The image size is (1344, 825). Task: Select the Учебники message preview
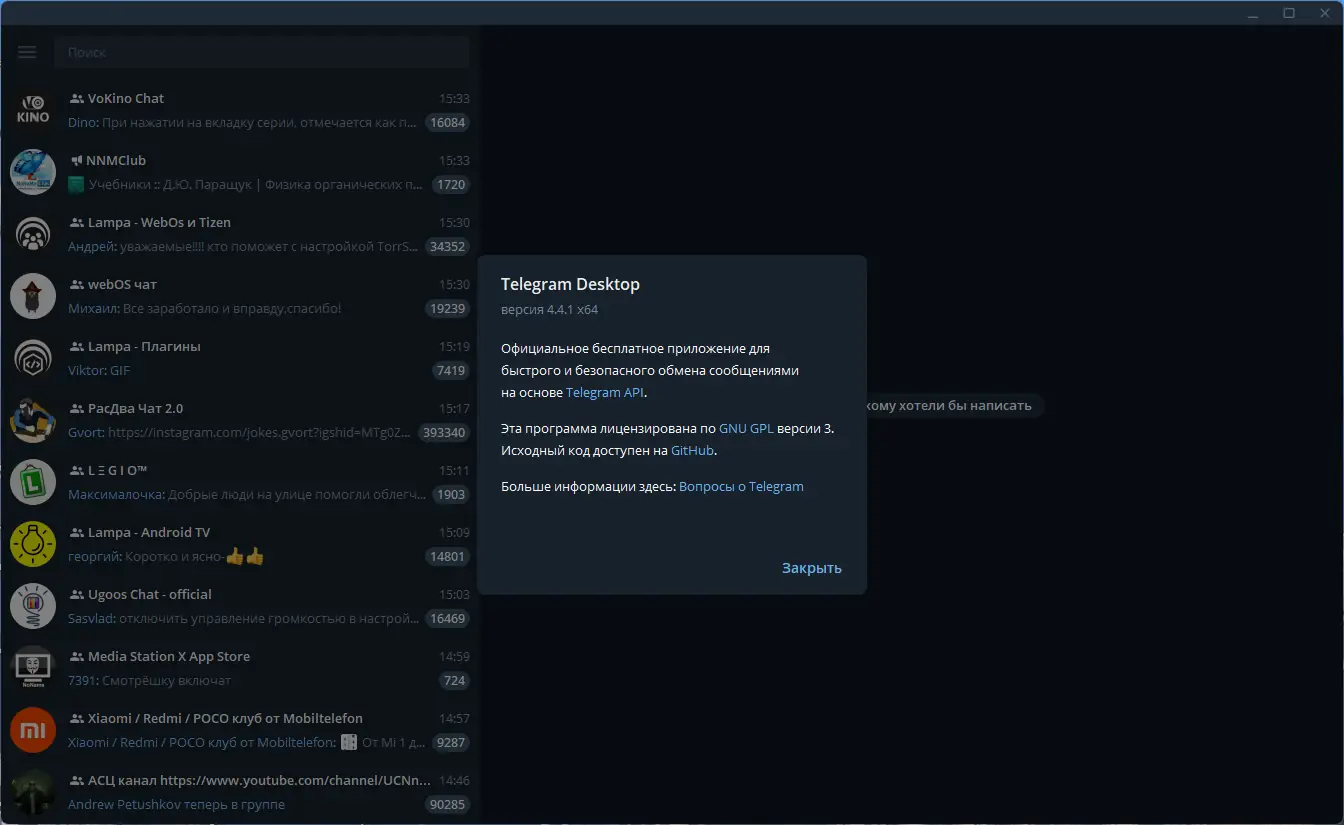[x=245, y=185]
